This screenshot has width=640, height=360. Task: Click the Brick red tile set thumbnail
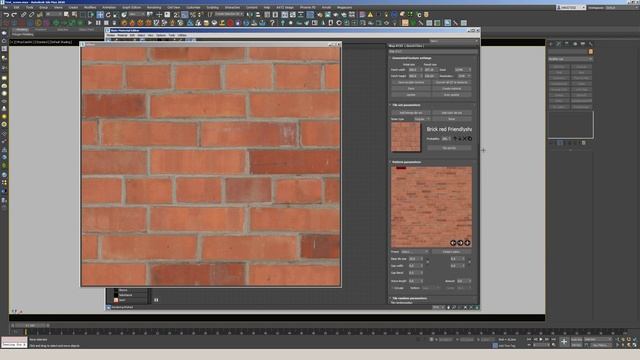[406, 137]
